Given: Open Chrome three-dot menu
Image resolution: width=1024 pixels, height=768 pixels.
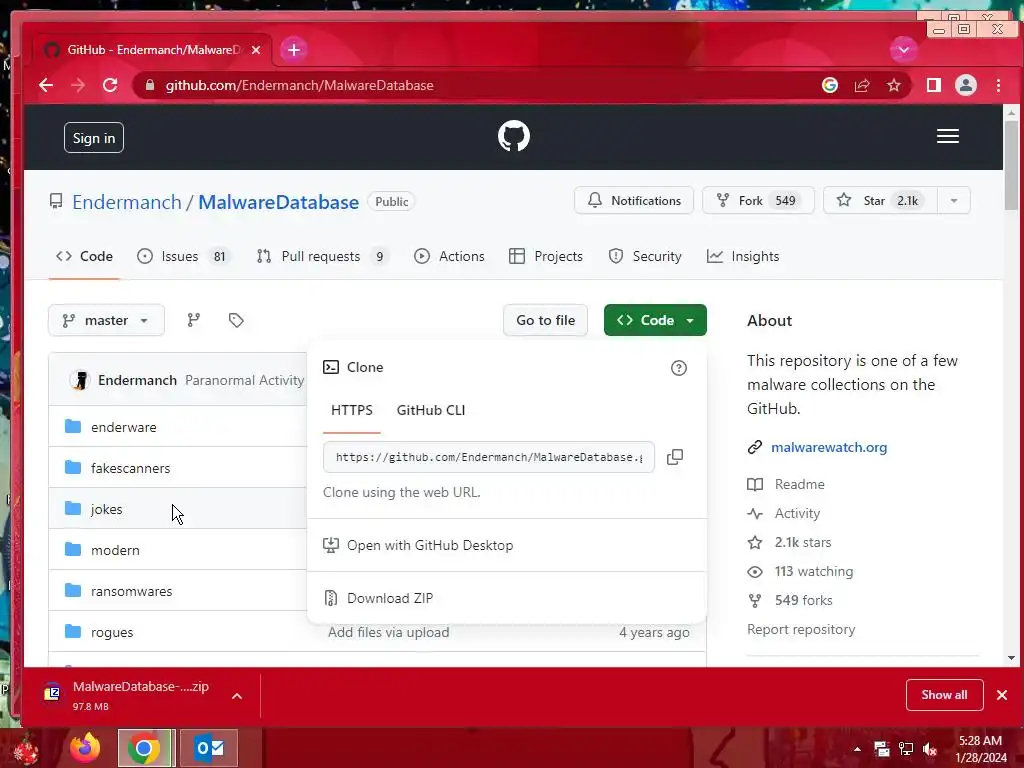Looking at the screenshot, I should [x=998, y=85].
